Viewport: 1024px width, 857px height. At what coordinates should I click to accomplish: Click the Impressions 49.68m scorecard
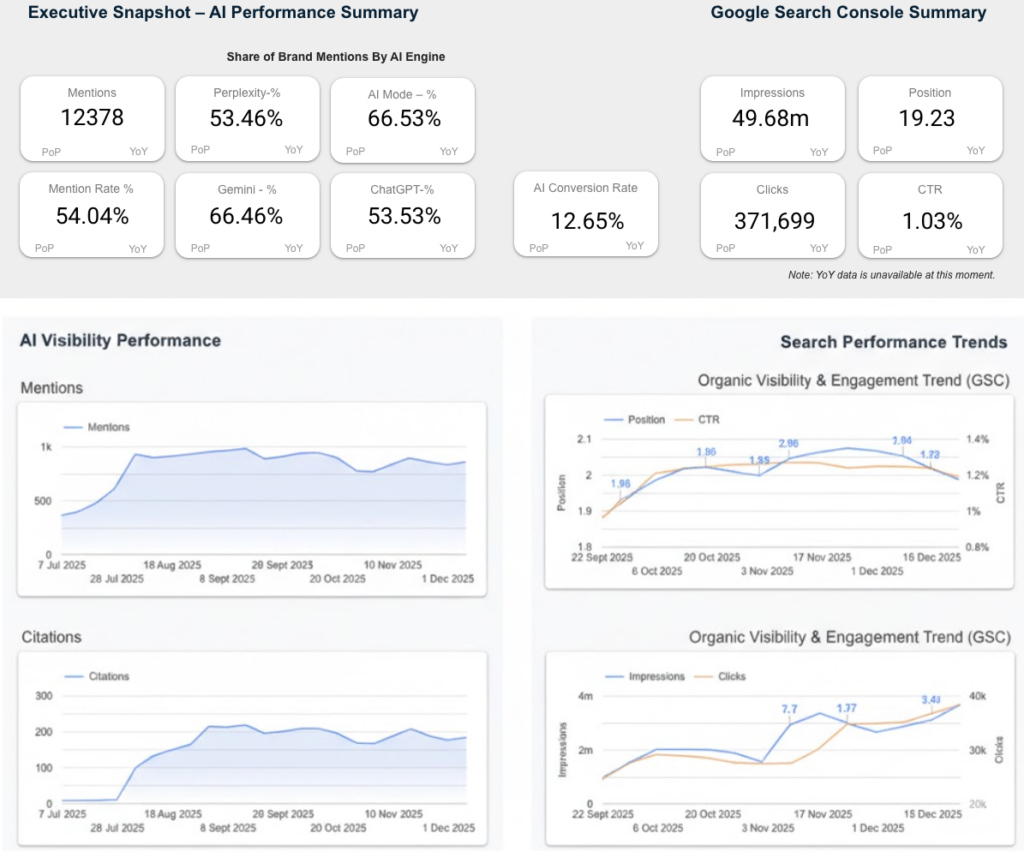(772, 118)
